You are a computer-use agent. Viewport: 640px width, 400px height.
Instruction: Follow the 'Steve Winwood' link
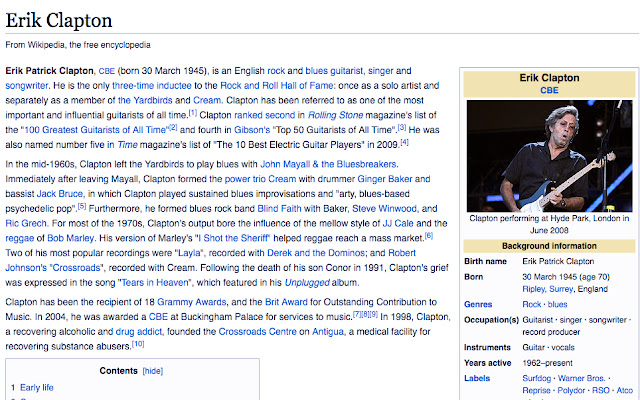[384, 209]
